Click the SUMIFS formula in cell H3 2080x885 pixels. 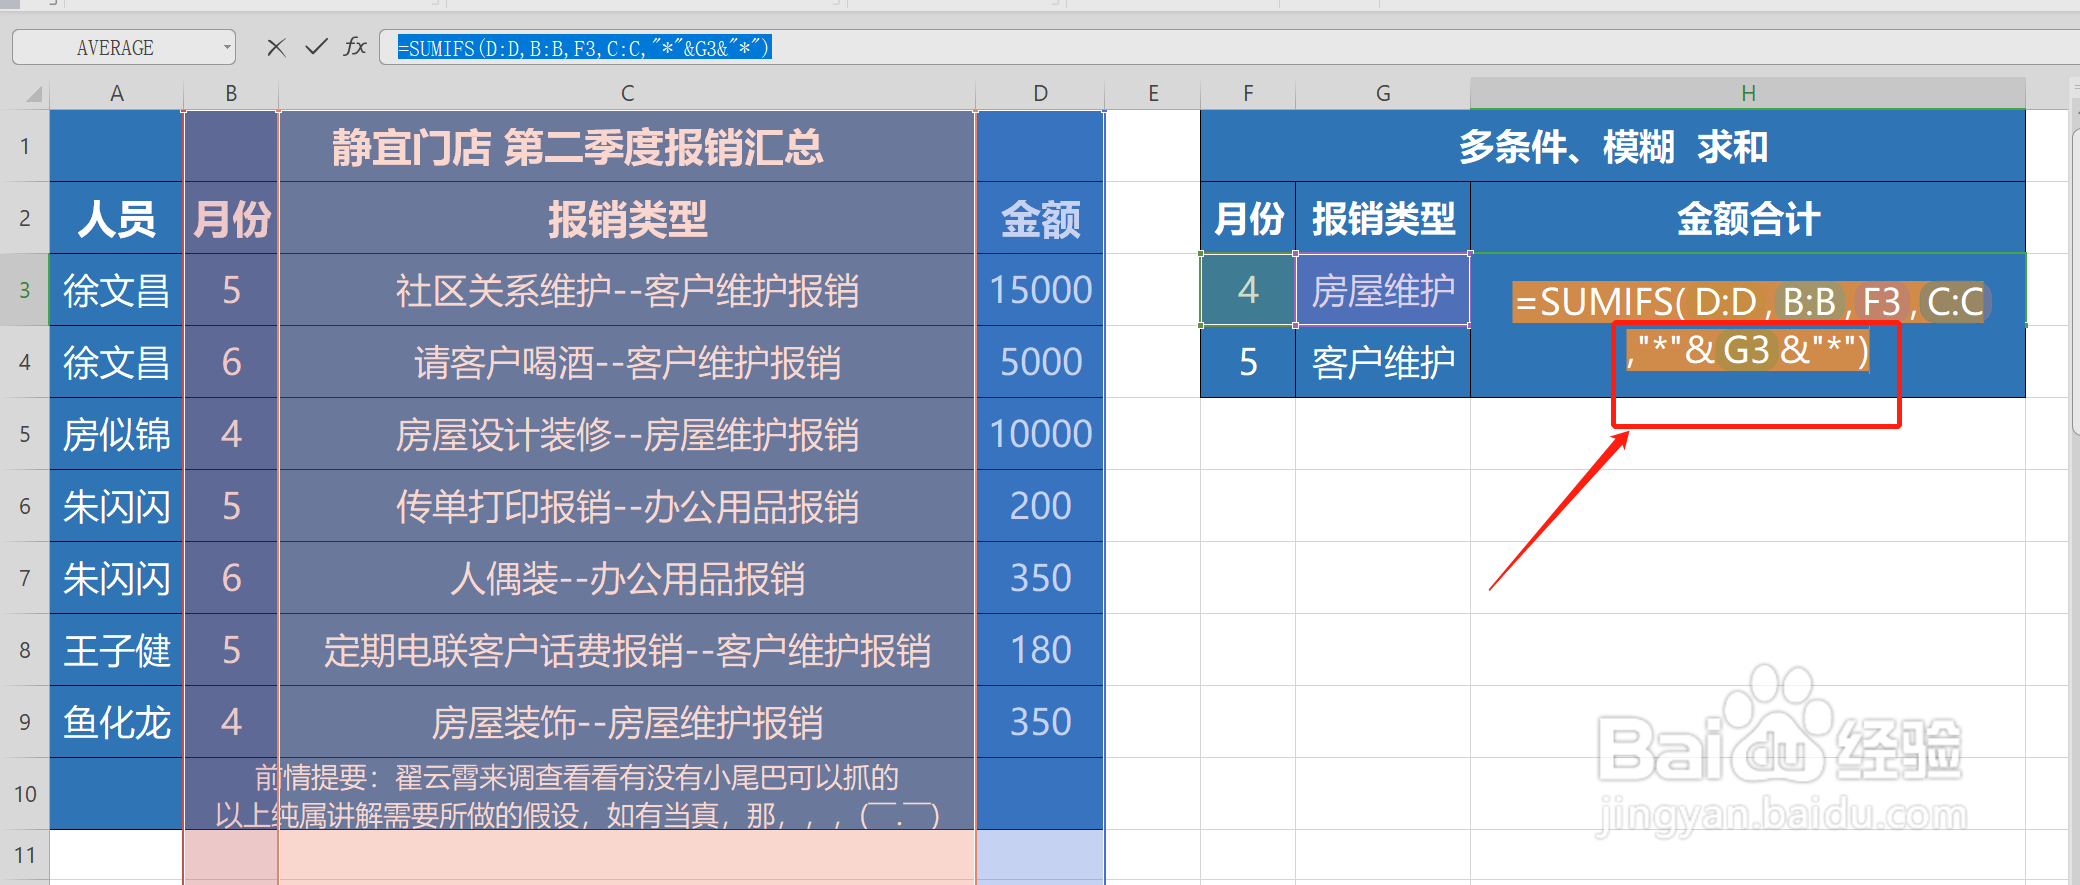1748,326
